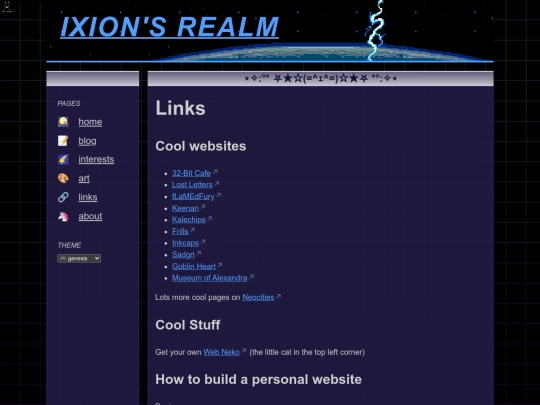Click the lightning bolt in the header banner
This screenshot has height=405, width=540.
[x=375, y=30]
